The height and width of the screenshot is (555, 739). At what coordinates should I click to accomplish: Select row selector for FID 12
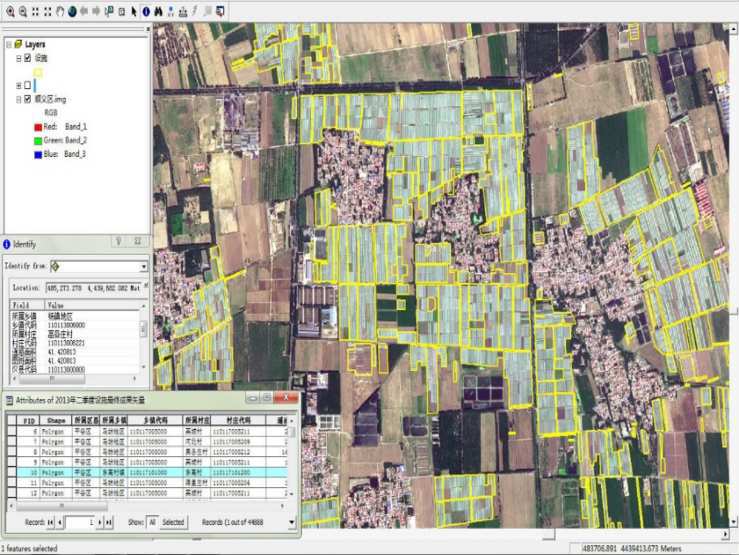pos(12,493)
